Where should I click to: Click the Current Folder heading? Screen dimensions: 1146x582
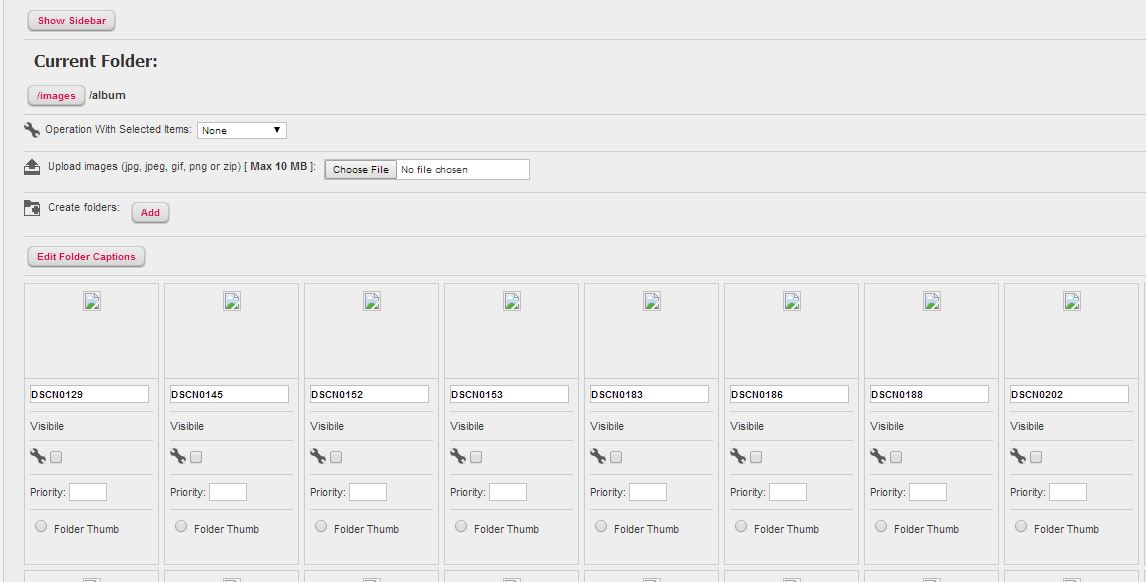[x=96, y=61]
